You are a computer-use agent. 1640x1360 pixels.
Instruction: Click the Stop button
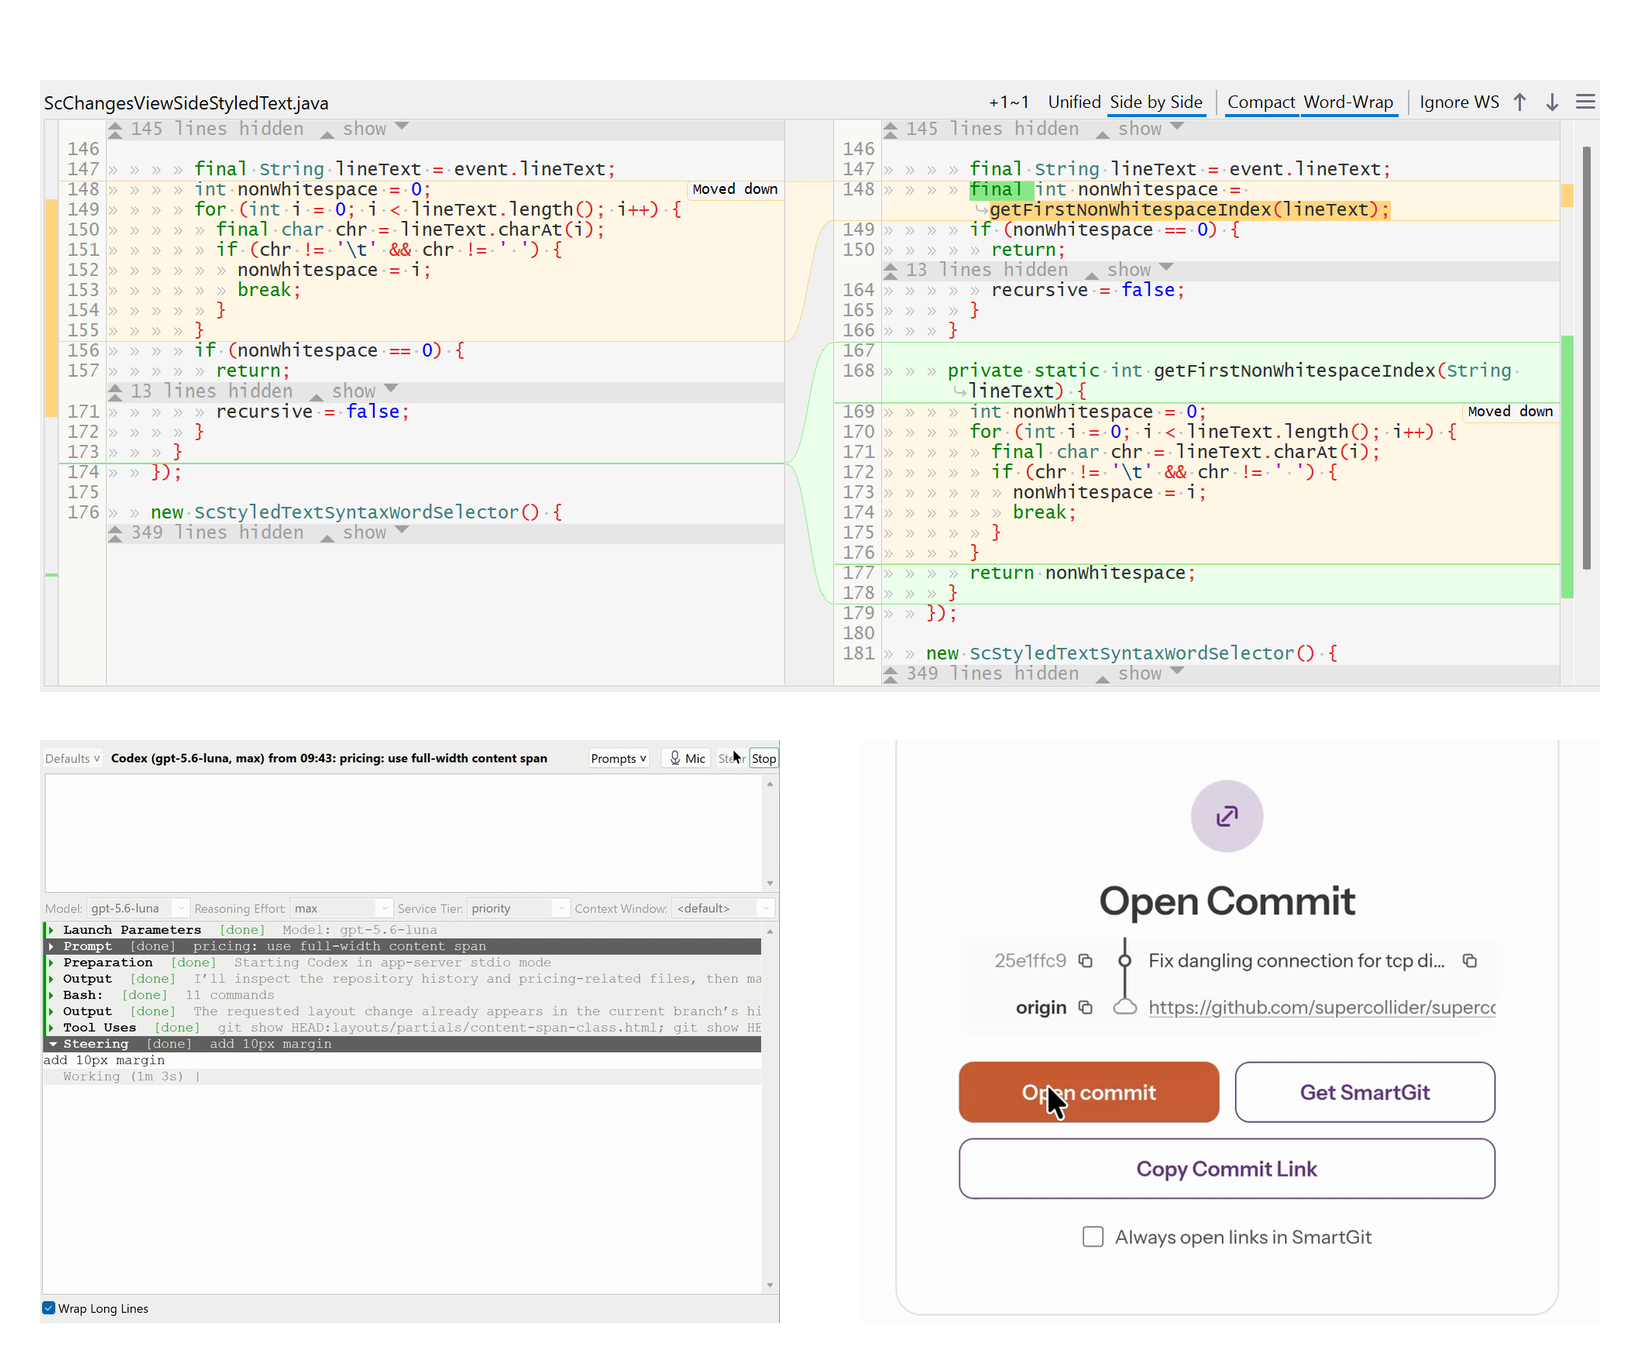(x=764, y=758)
